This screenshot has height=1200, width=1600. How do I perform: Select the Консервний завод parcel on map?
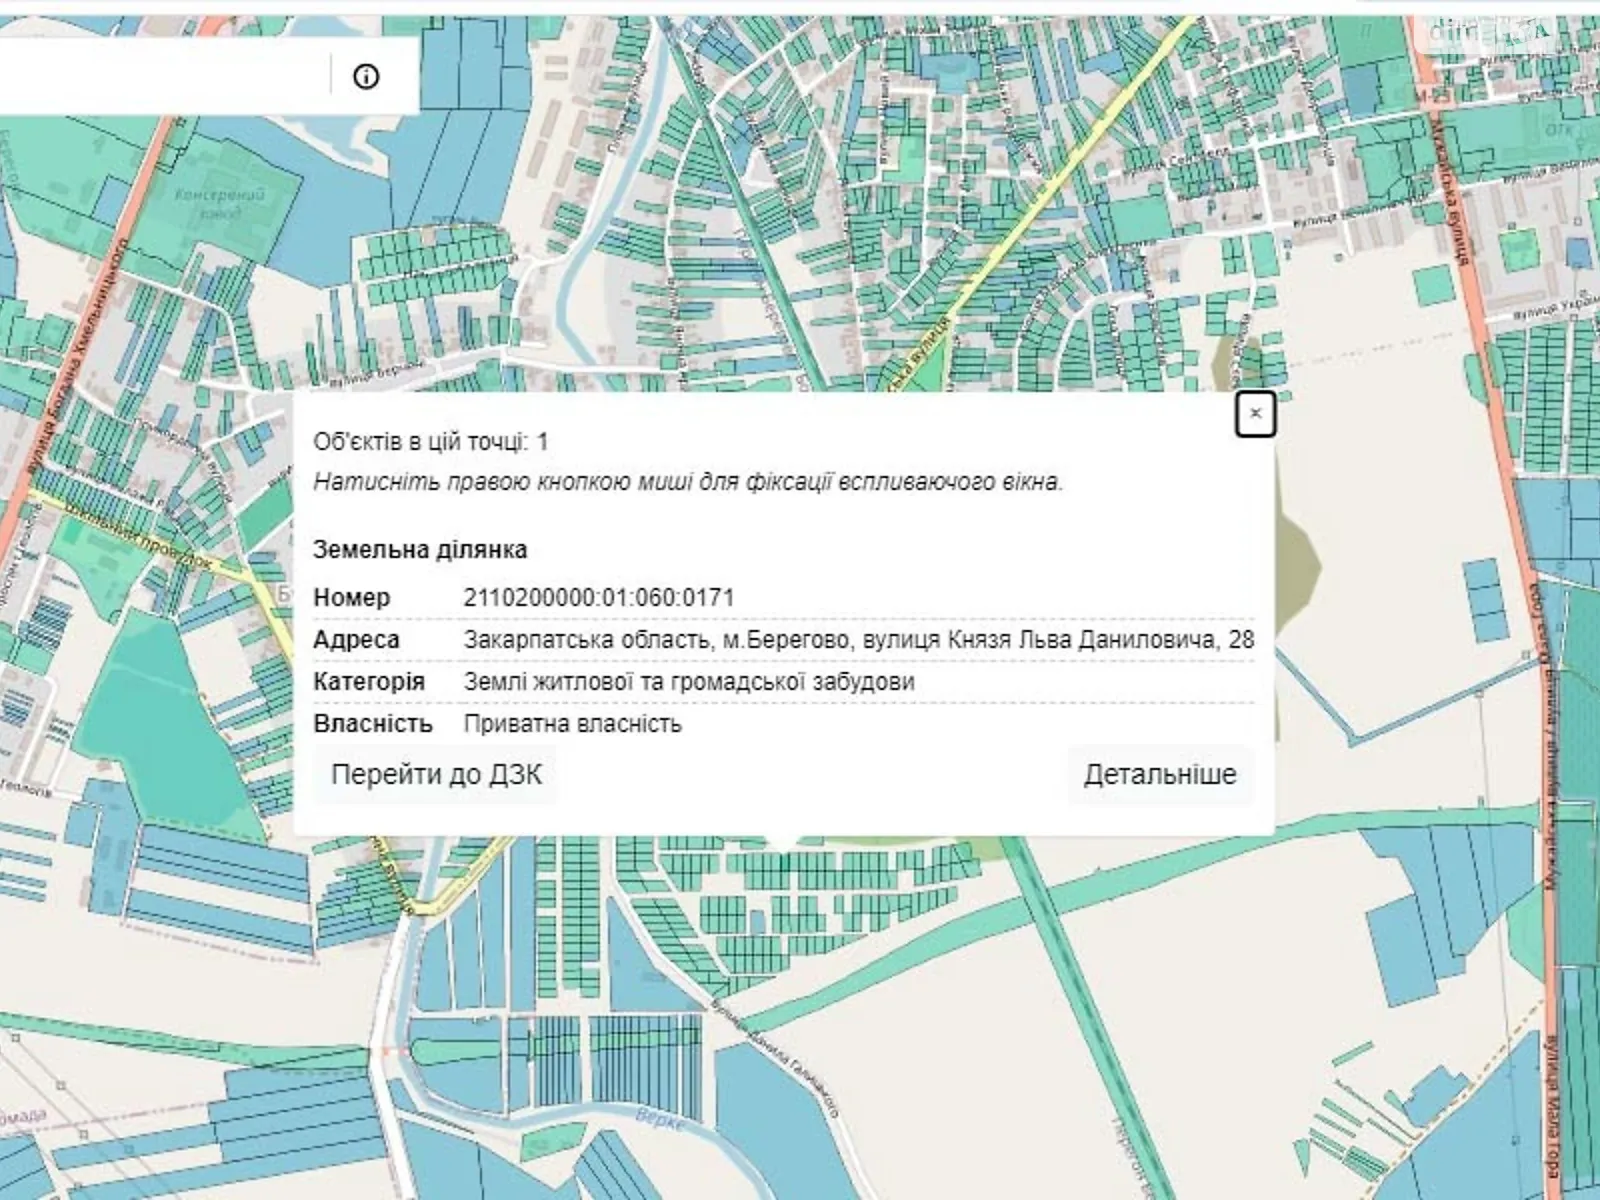coord(219,204)
